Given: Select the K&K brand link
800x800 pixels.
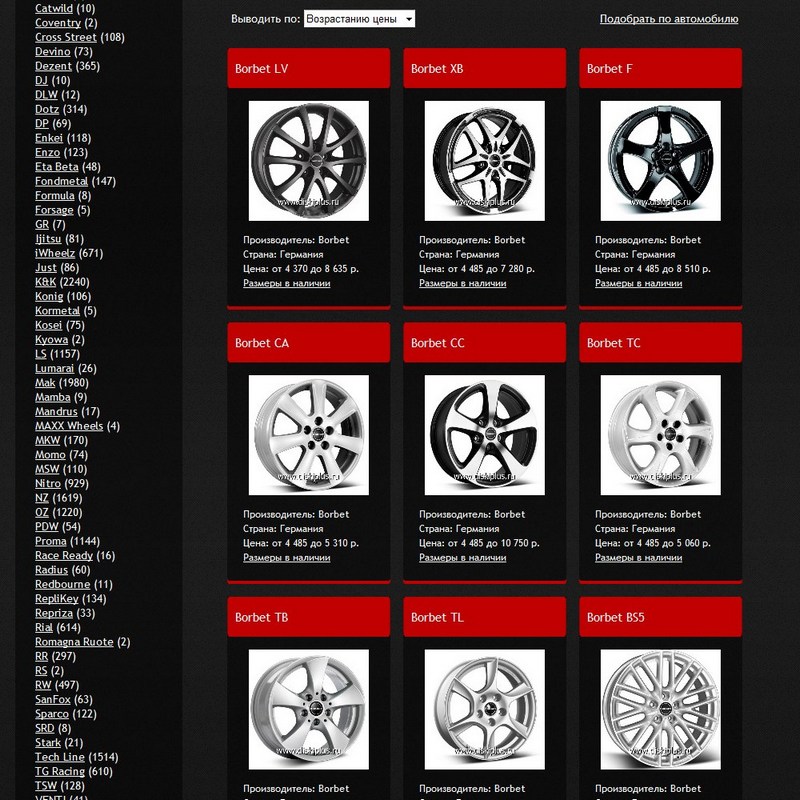Looking at the screenshot, I should pos(45,282).
